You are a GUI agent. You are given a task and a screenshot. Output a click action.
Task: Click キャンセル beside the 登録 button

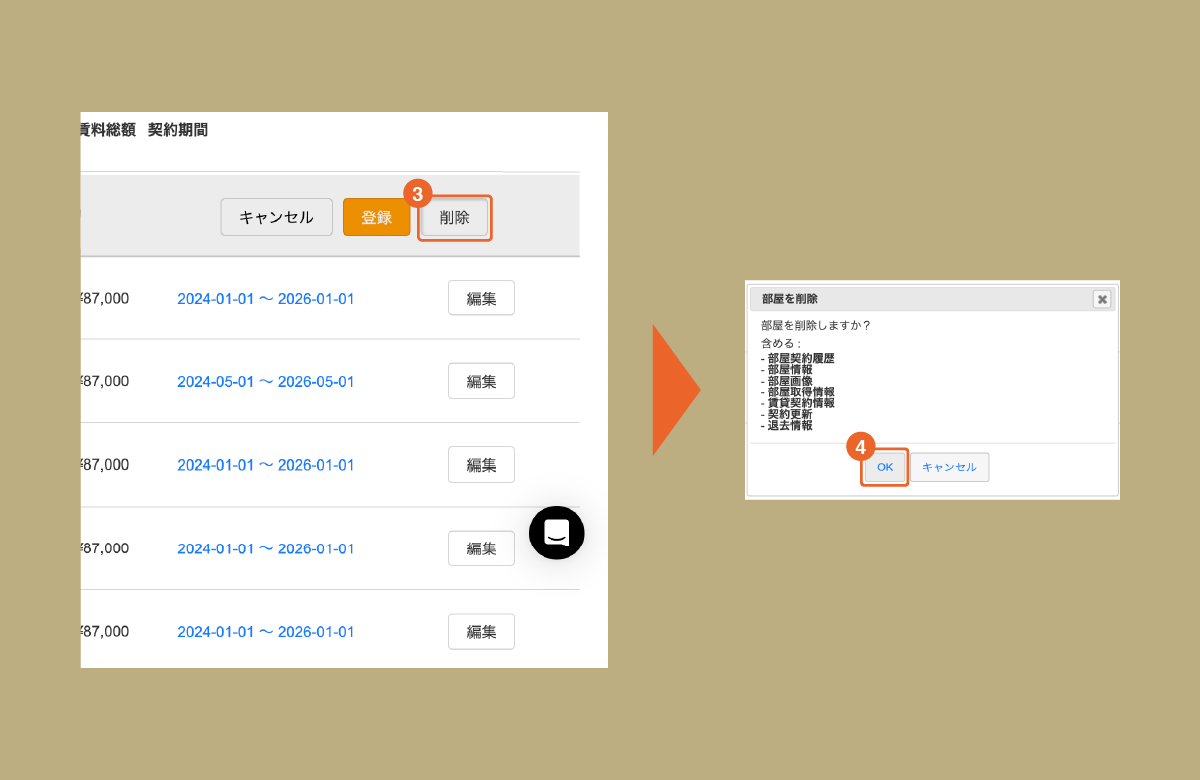[276, 217]
